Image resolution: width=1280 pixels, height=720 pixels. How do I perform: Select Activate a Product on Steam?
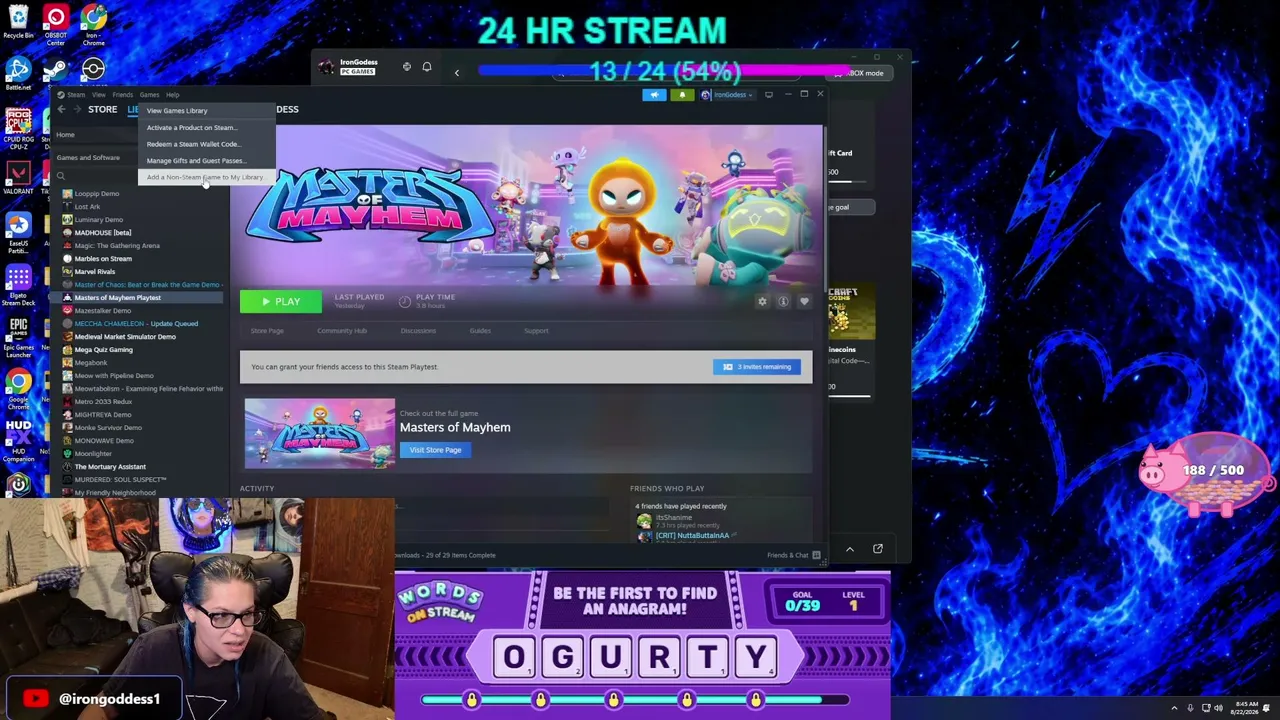tap(192, 127)
